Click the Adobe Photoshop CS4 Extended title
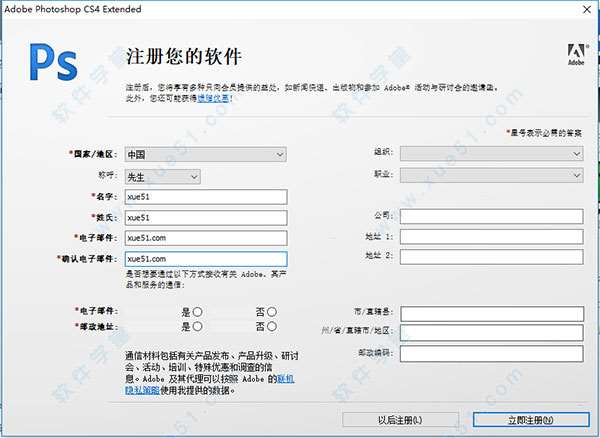 [x=73, y=9]
